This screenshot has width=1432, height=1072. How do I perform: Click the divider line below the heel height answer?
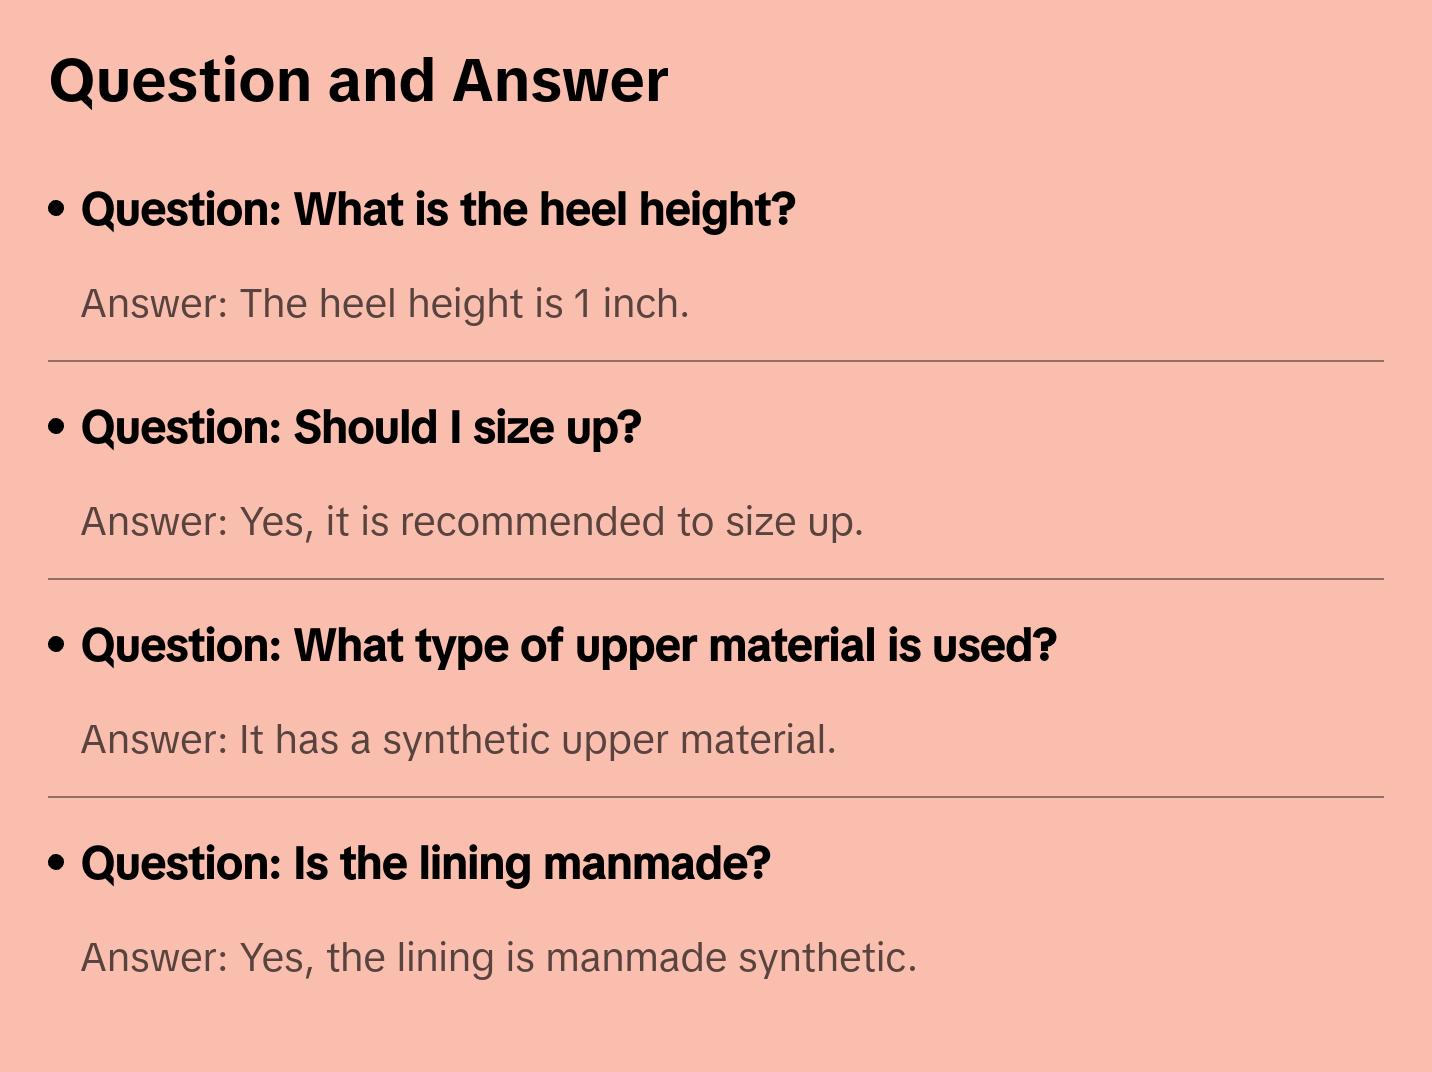click(x=716, y=361)
